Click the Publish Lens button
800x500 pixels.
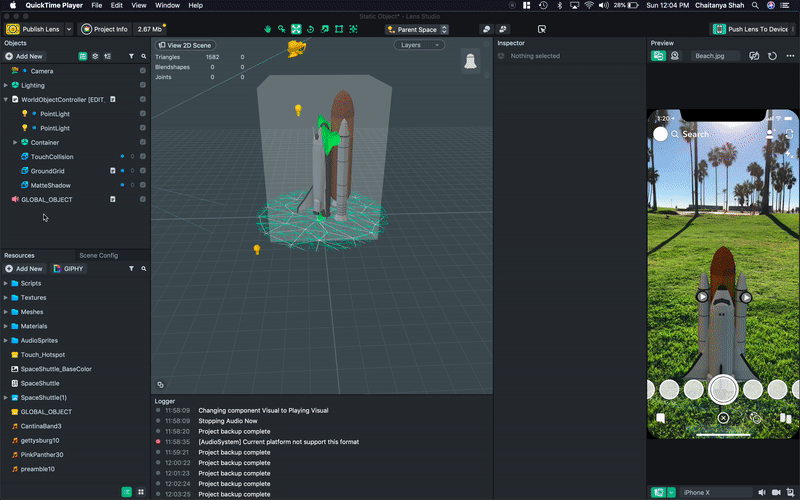pyautogui.click(x=34, y=29)
